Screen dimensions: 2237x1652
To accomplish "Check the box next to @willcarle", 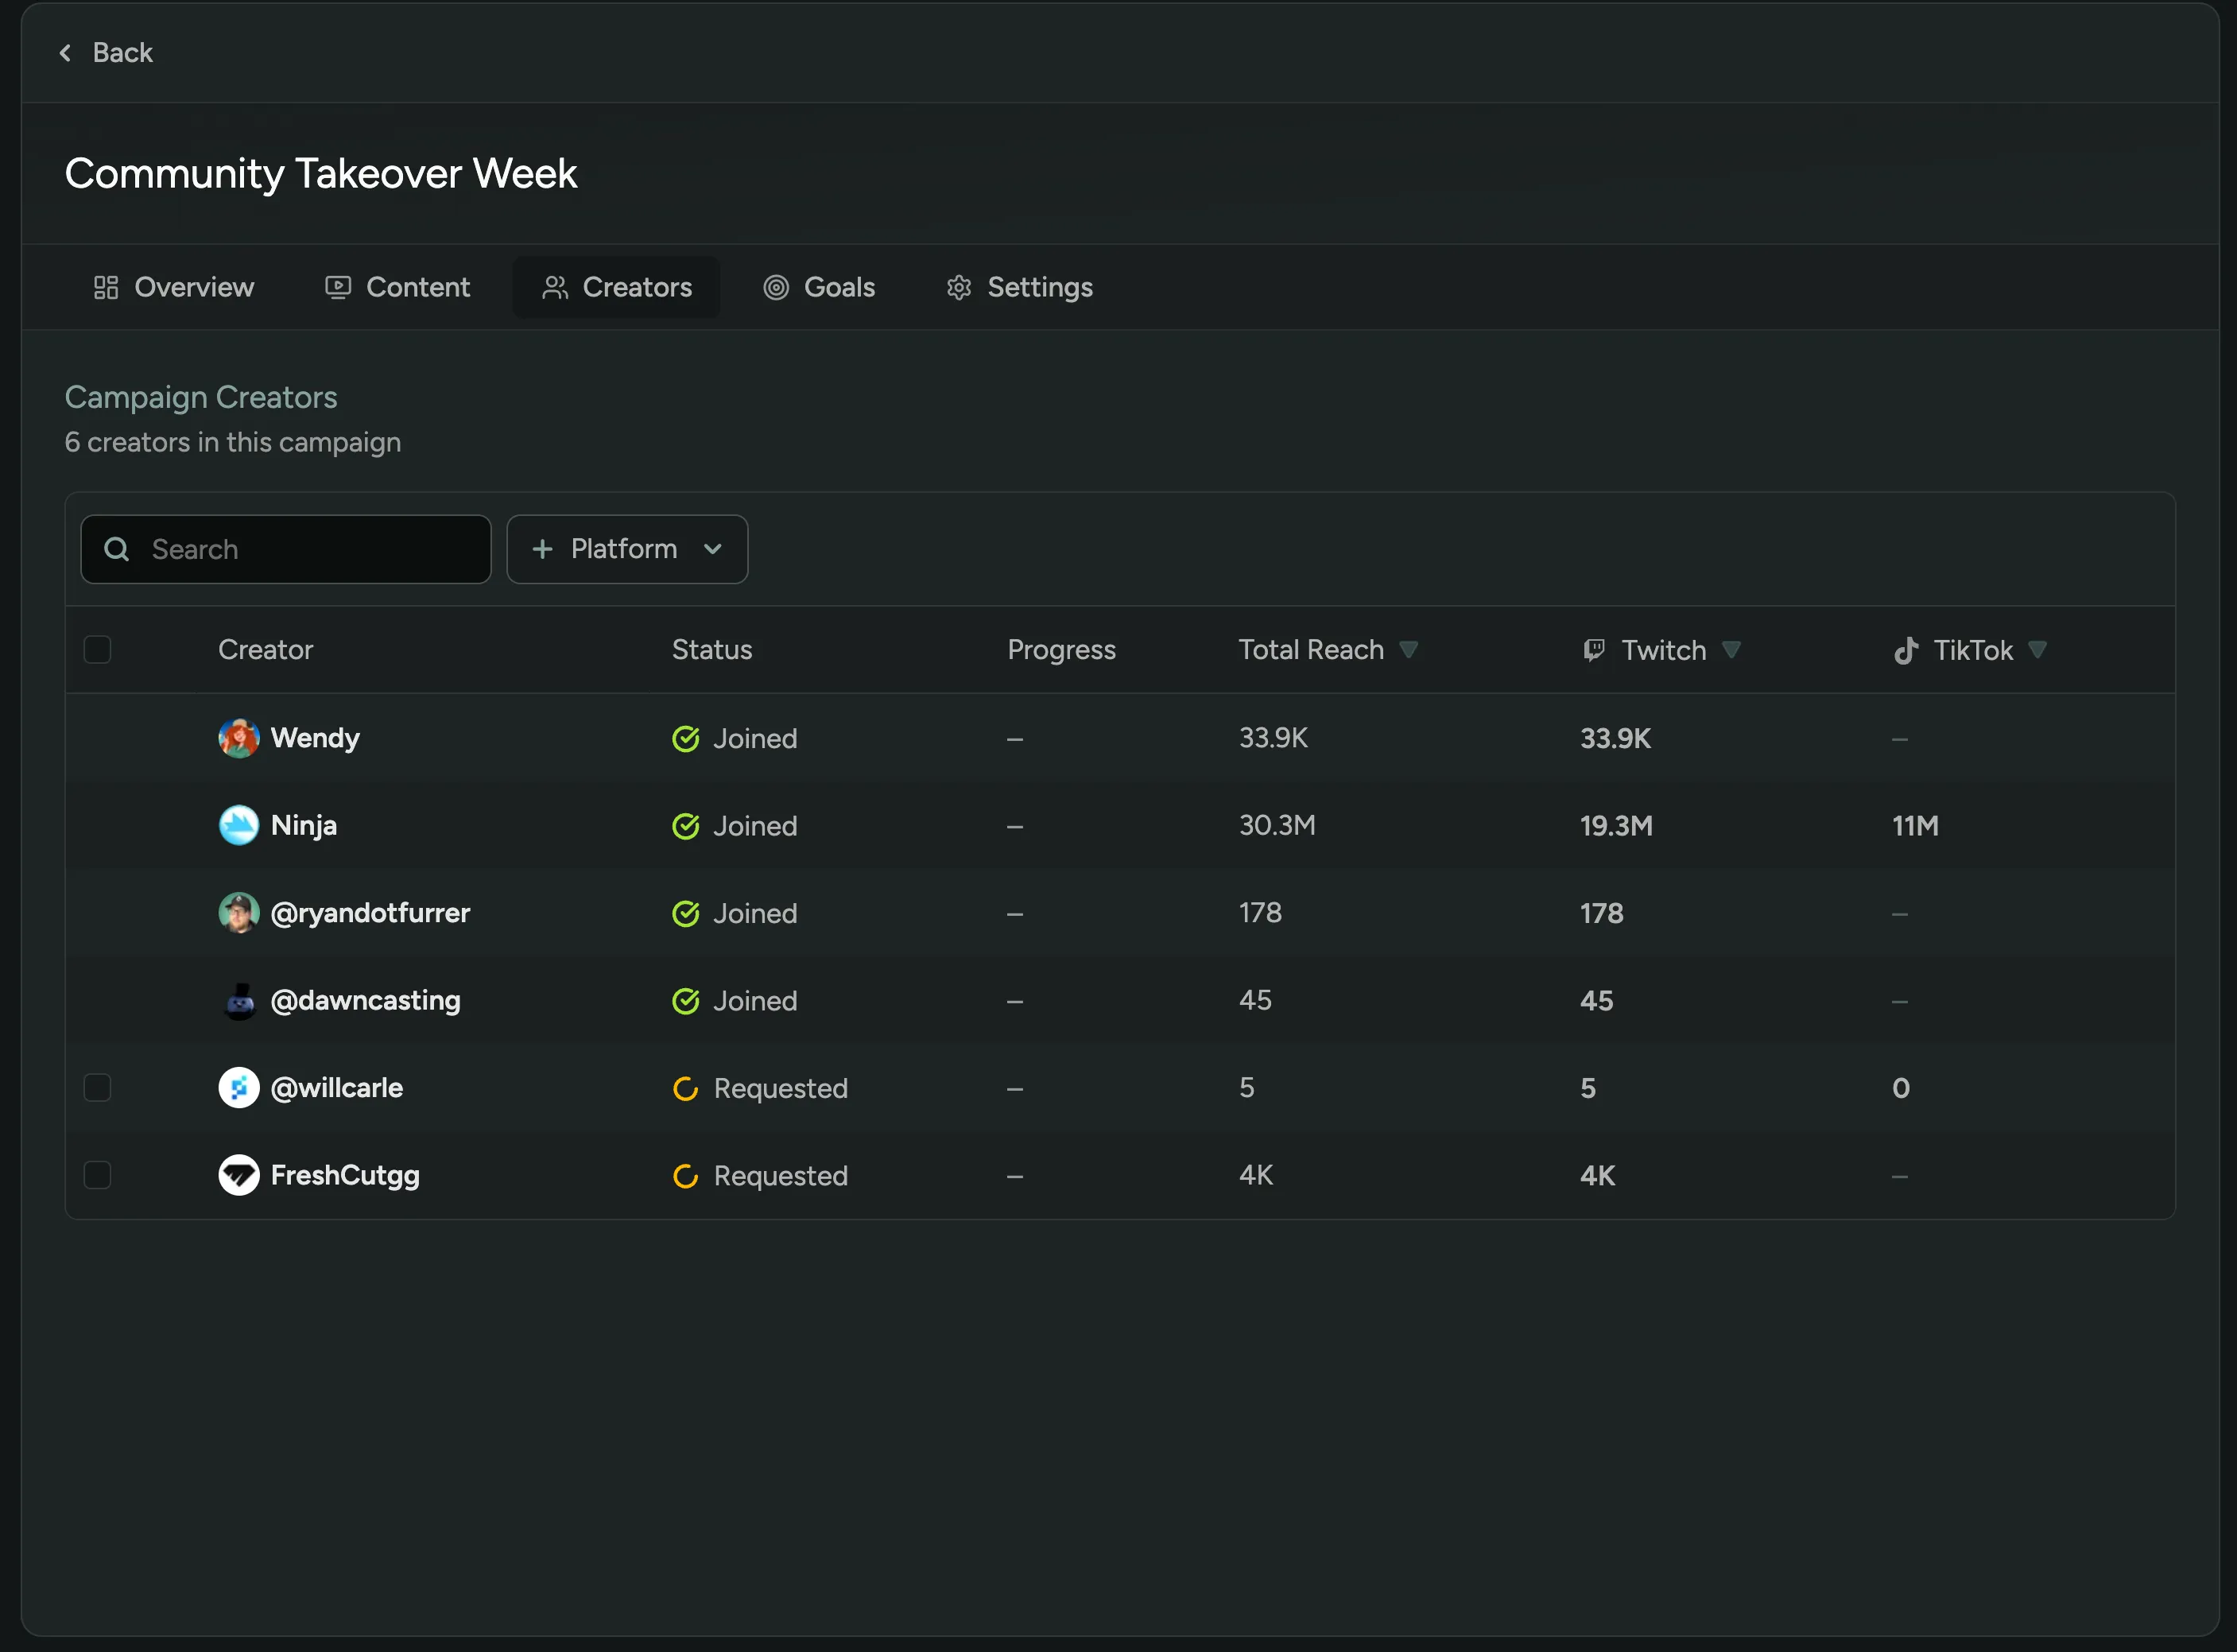I will pyautogui.click(x=97, y=1087).
